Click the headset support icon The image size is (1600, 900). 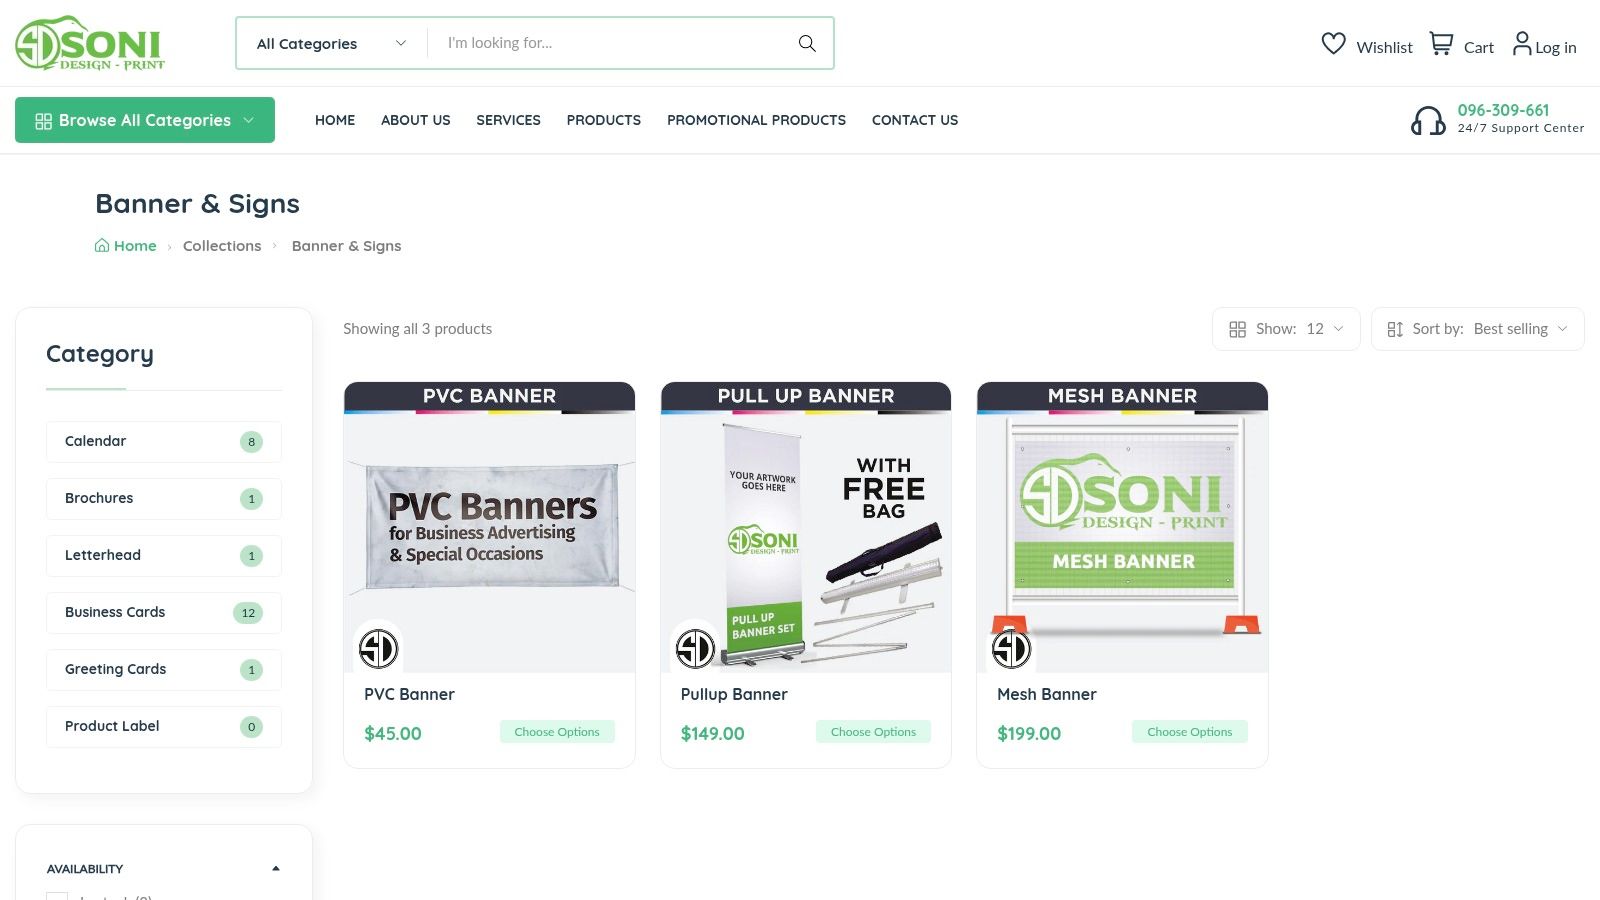(x=1428, y=120)
